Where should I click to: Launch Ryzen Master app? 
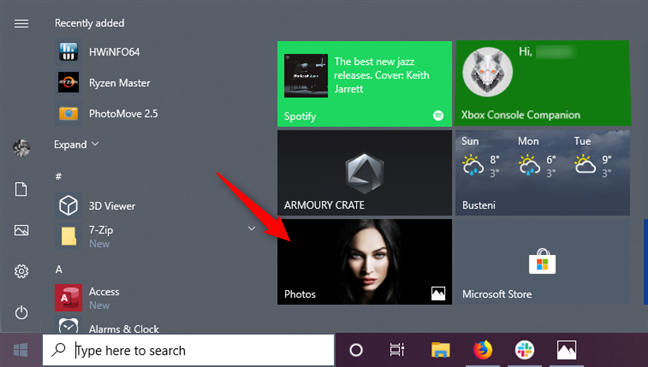click(x=104, y=83)
